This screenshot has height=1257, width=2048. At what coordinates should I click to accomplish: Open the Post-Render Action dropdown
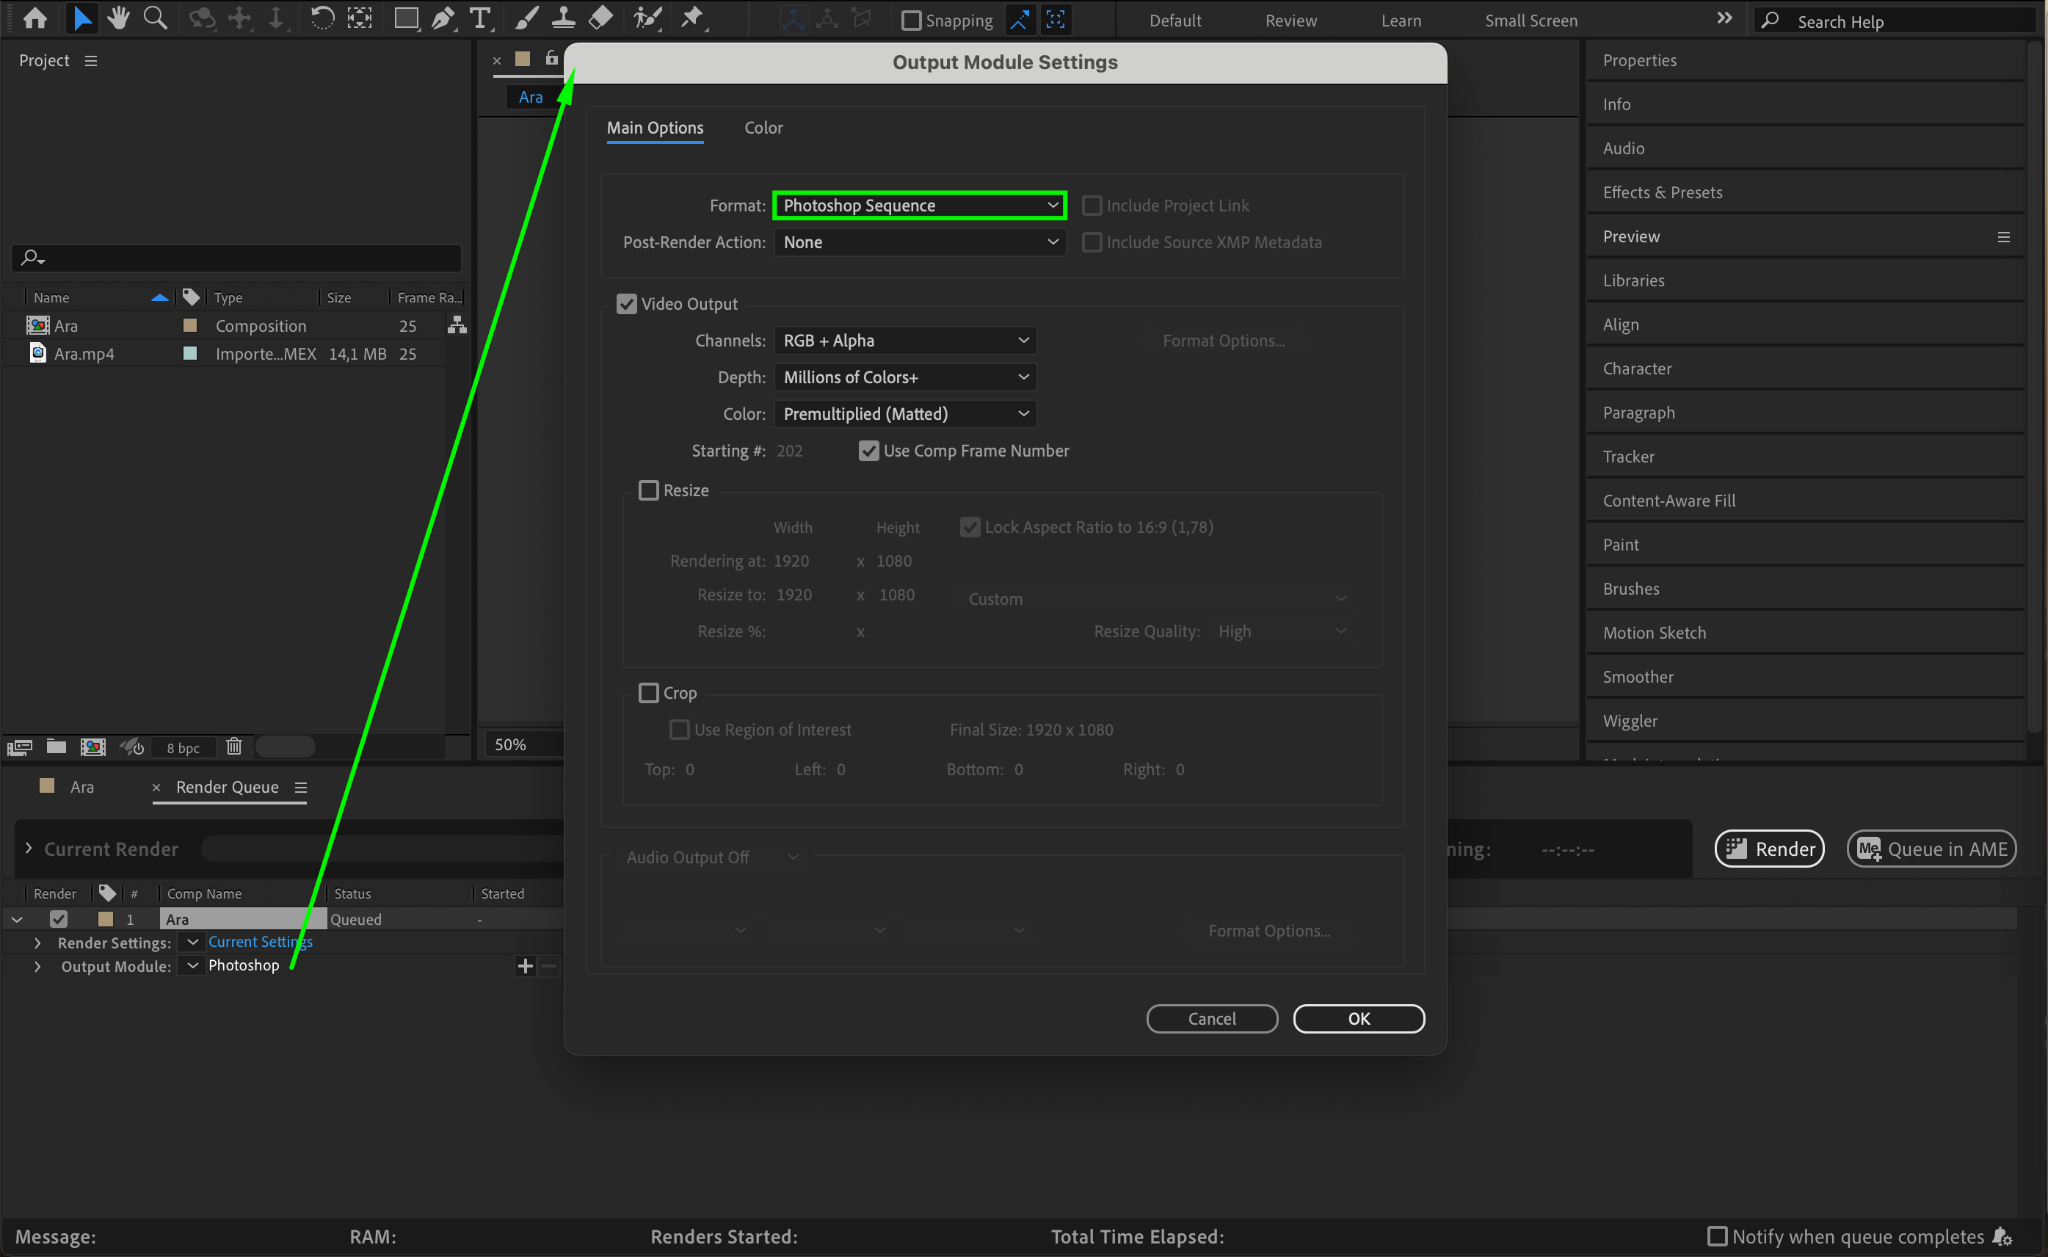[919, 243]
